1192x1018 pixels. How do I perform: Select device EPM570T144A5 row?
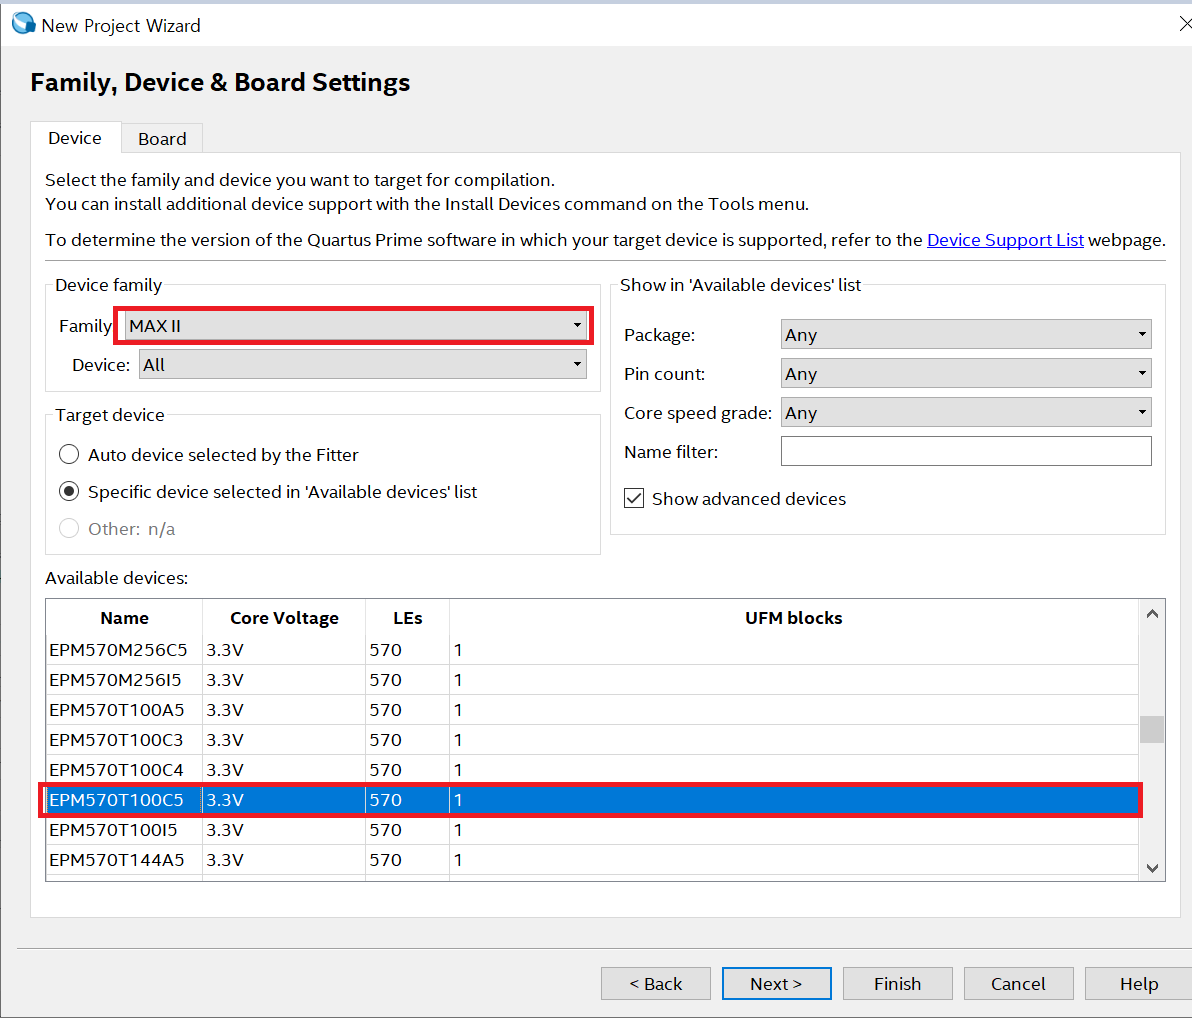coord(592,860)
